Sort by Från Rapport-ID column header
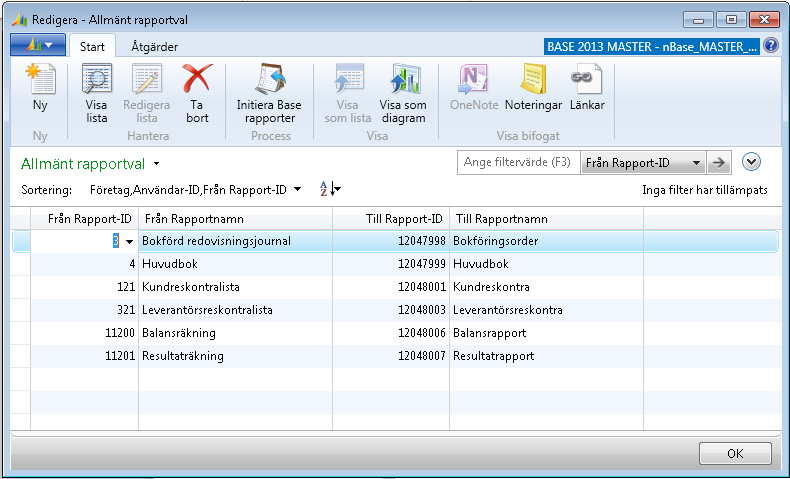 point(85,219)
